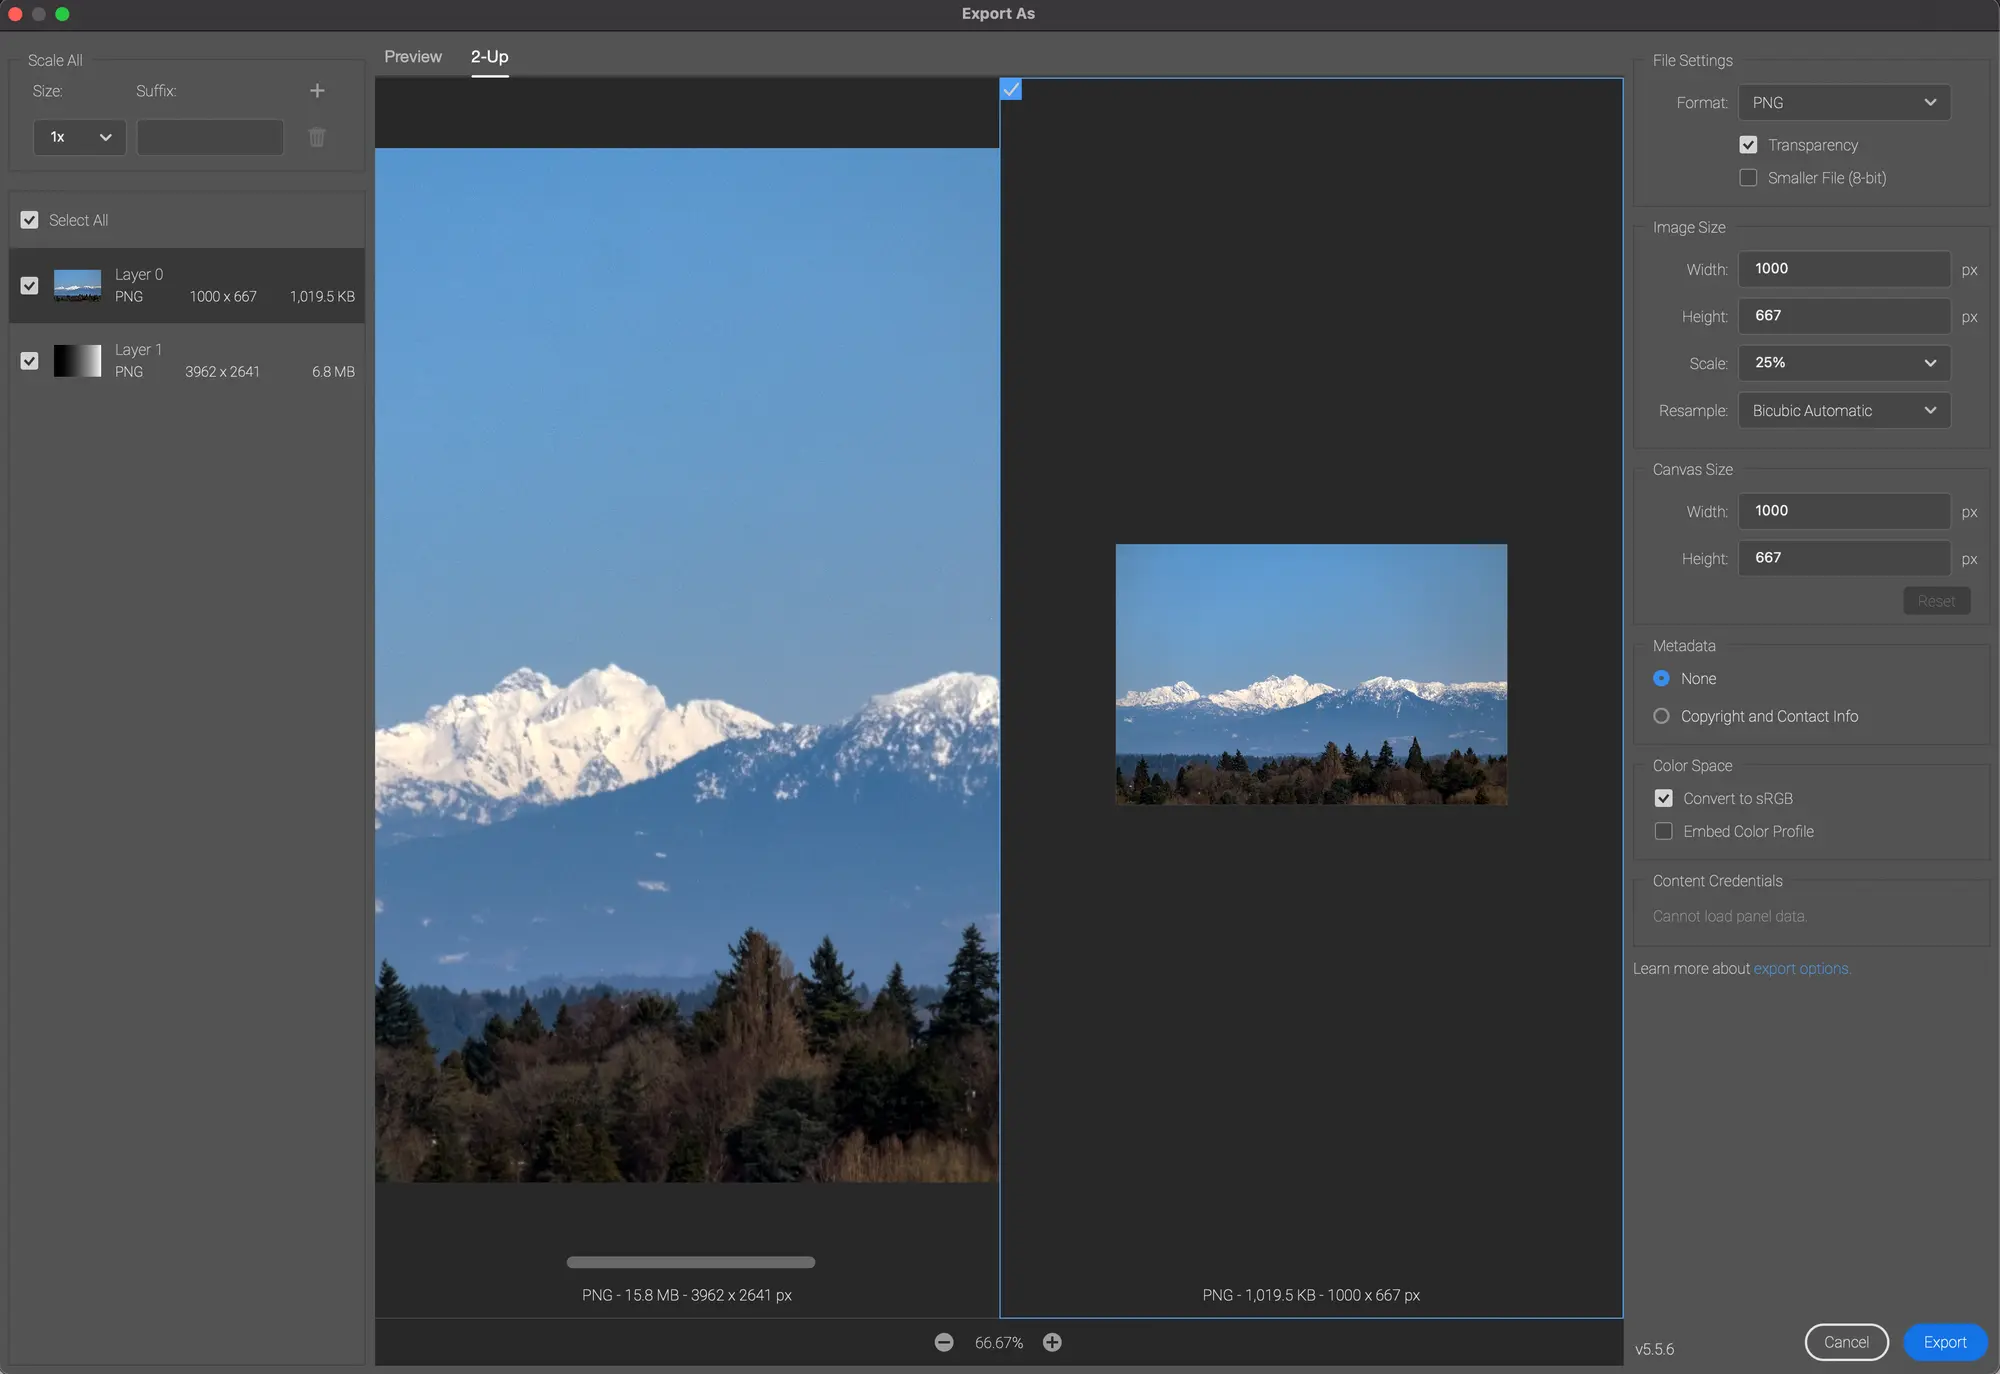
Task: Click the select all checkbox icon
Action: 29,220
